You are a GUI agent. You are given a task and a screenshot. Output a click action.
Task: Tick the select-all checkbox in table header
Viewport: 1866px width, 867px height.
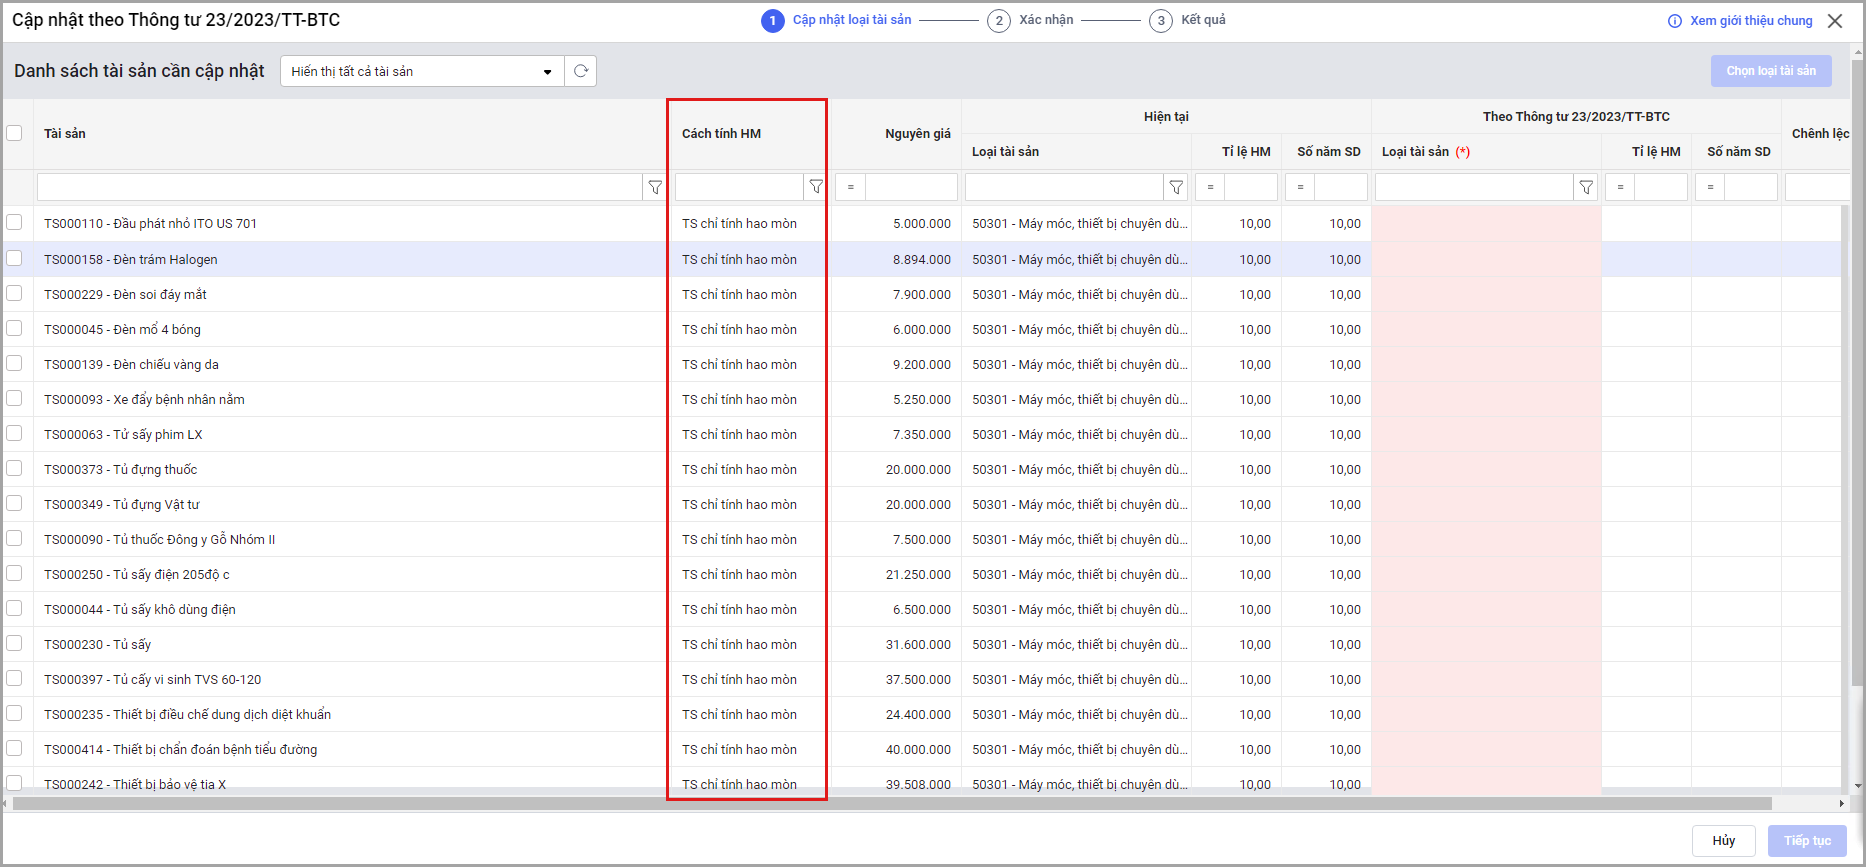tap(15, 133)
